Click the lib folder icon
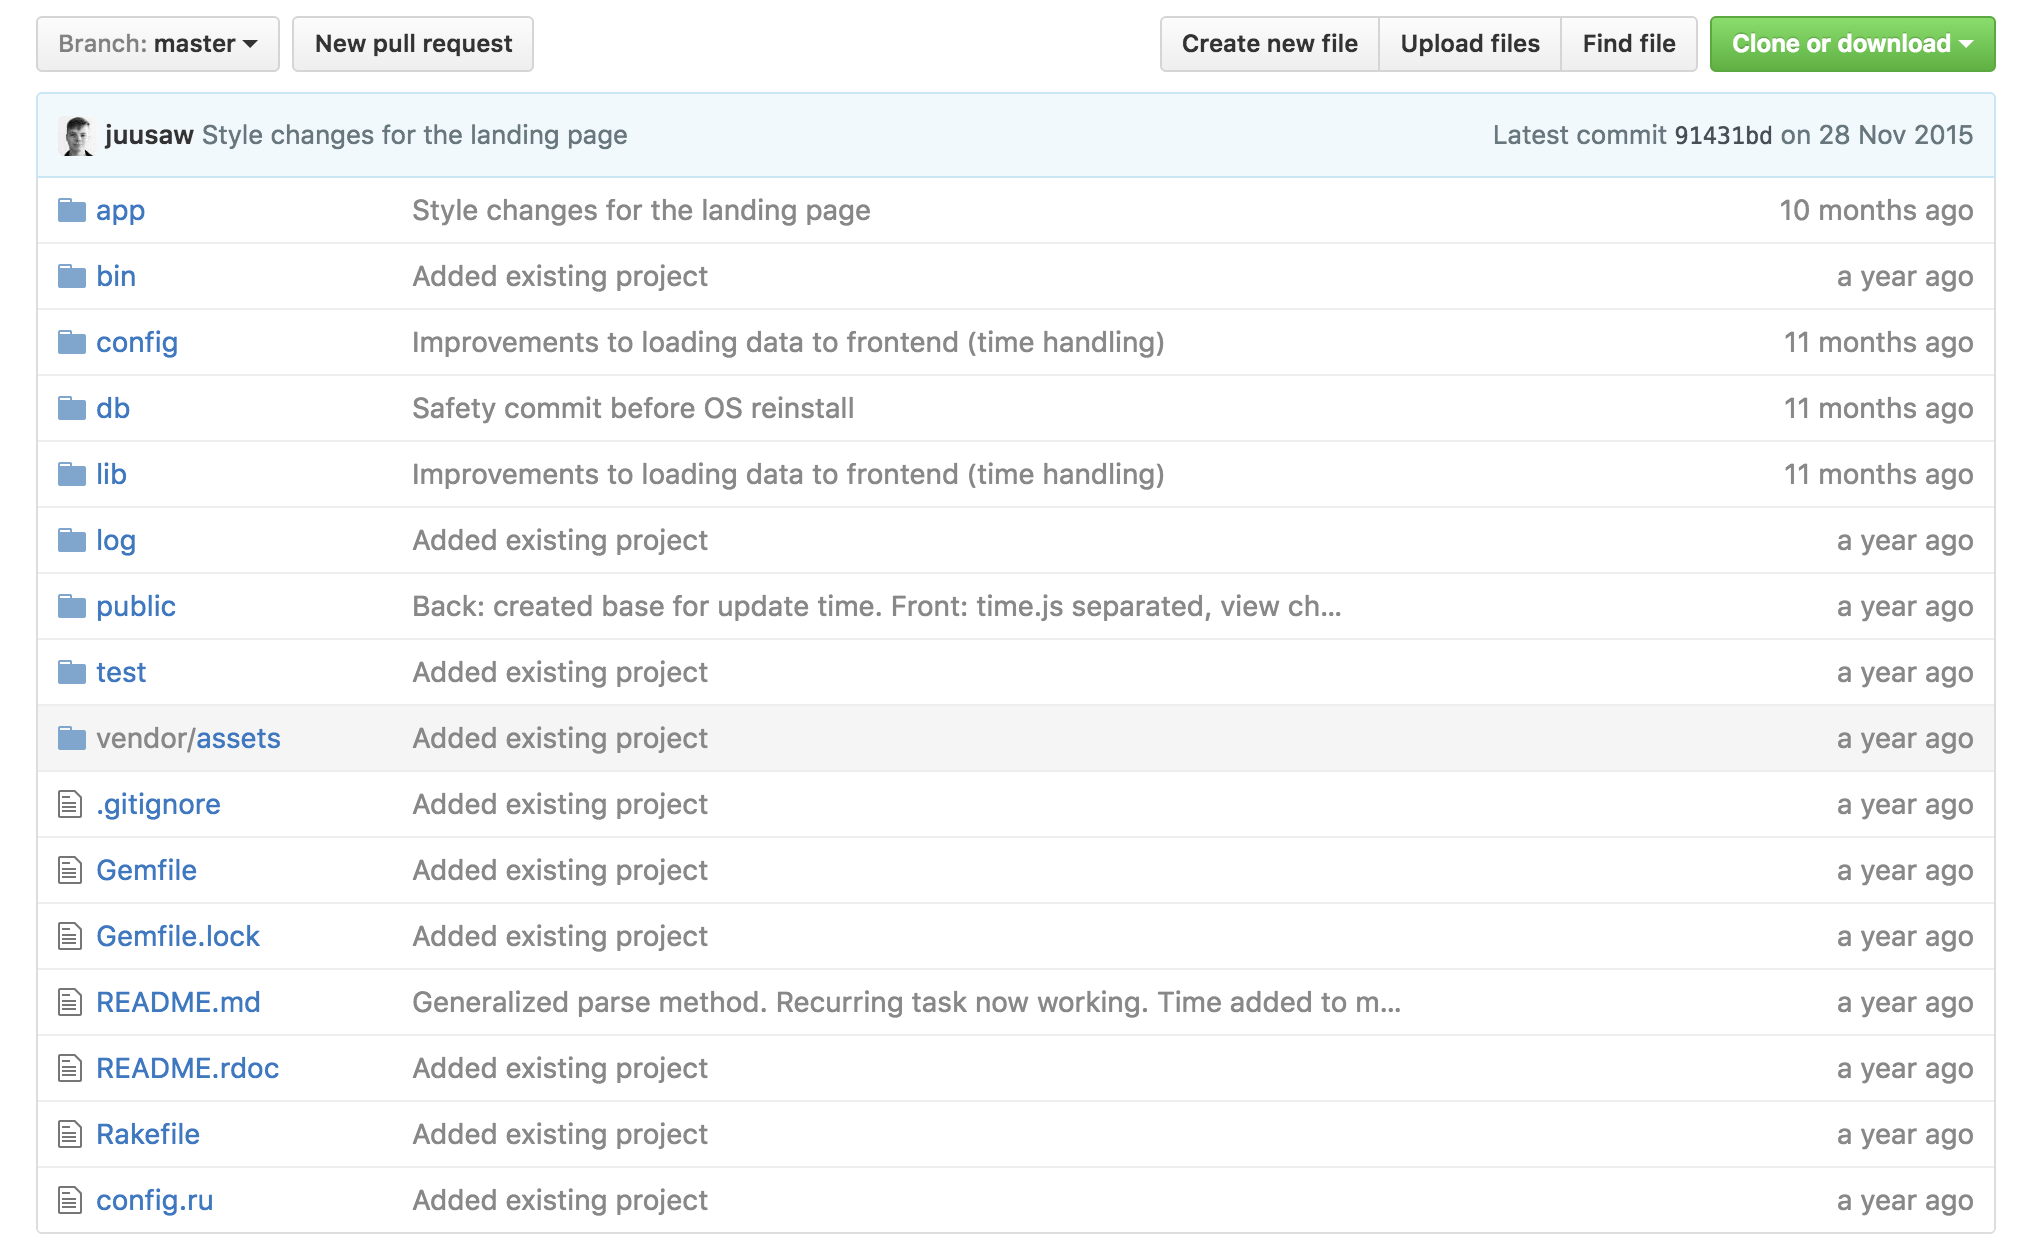 (x=72, y=474)
